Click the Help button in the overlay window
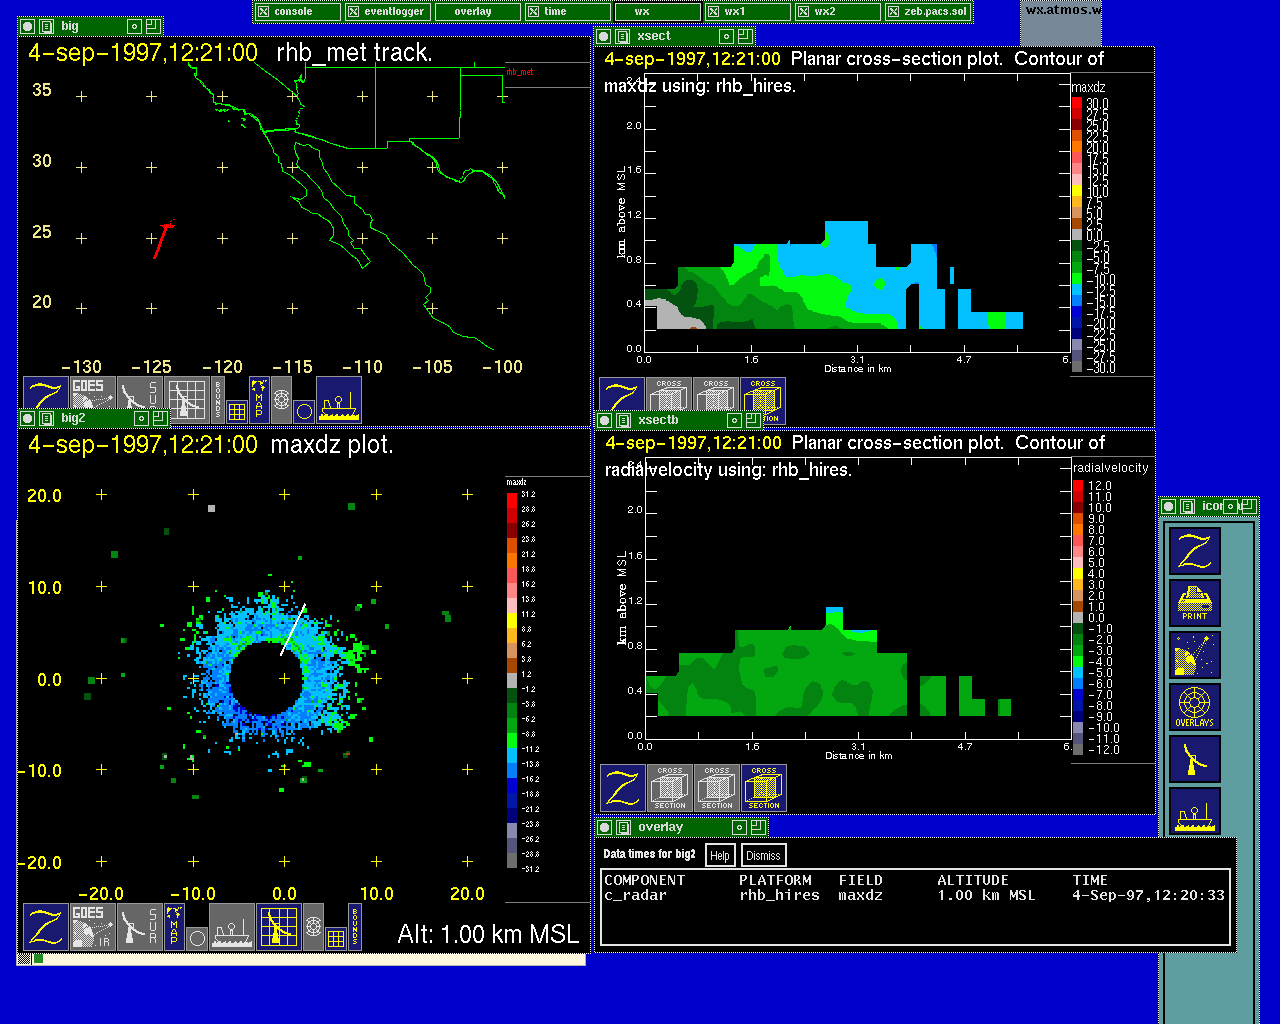 click(x=719, y=856)
